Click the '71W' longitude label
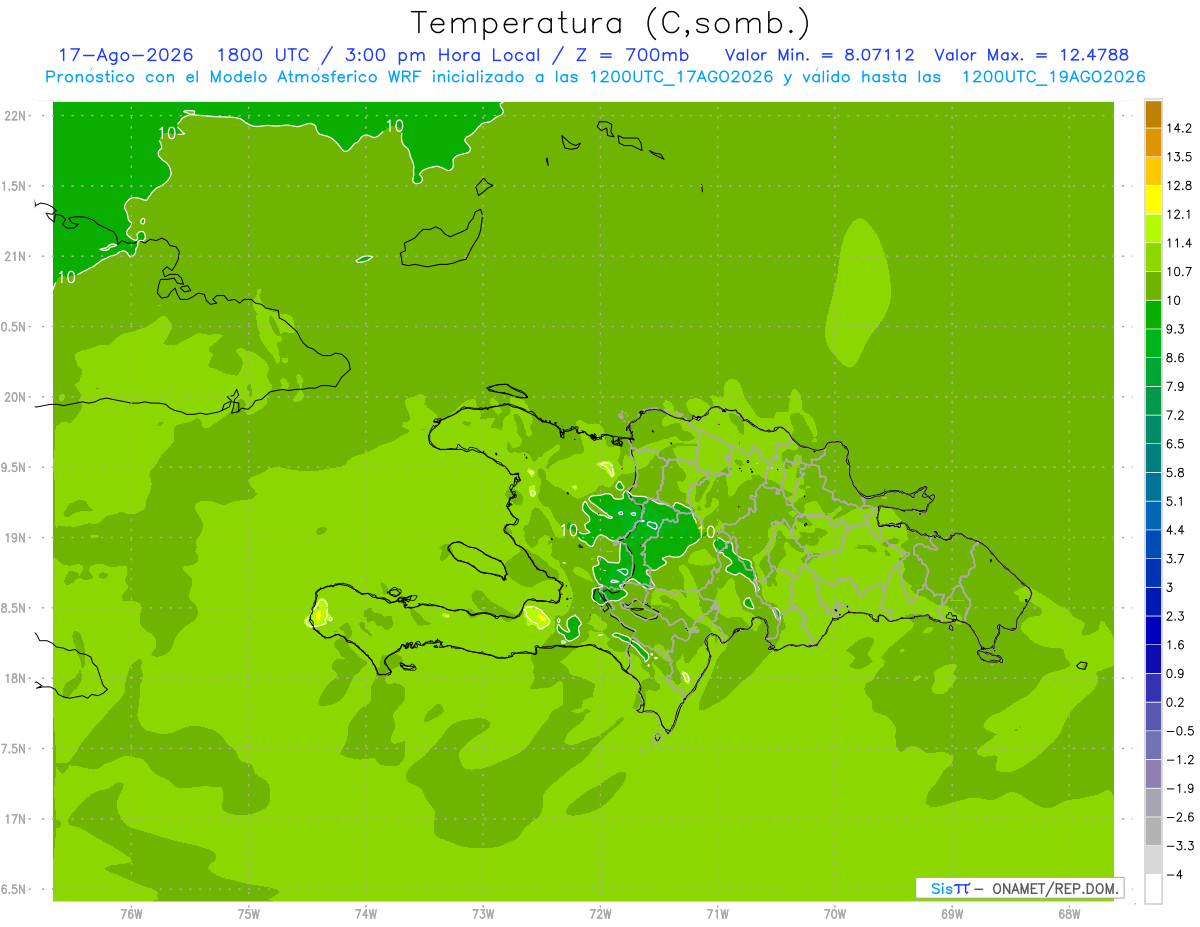1200x927 pixels. point(717,913)
